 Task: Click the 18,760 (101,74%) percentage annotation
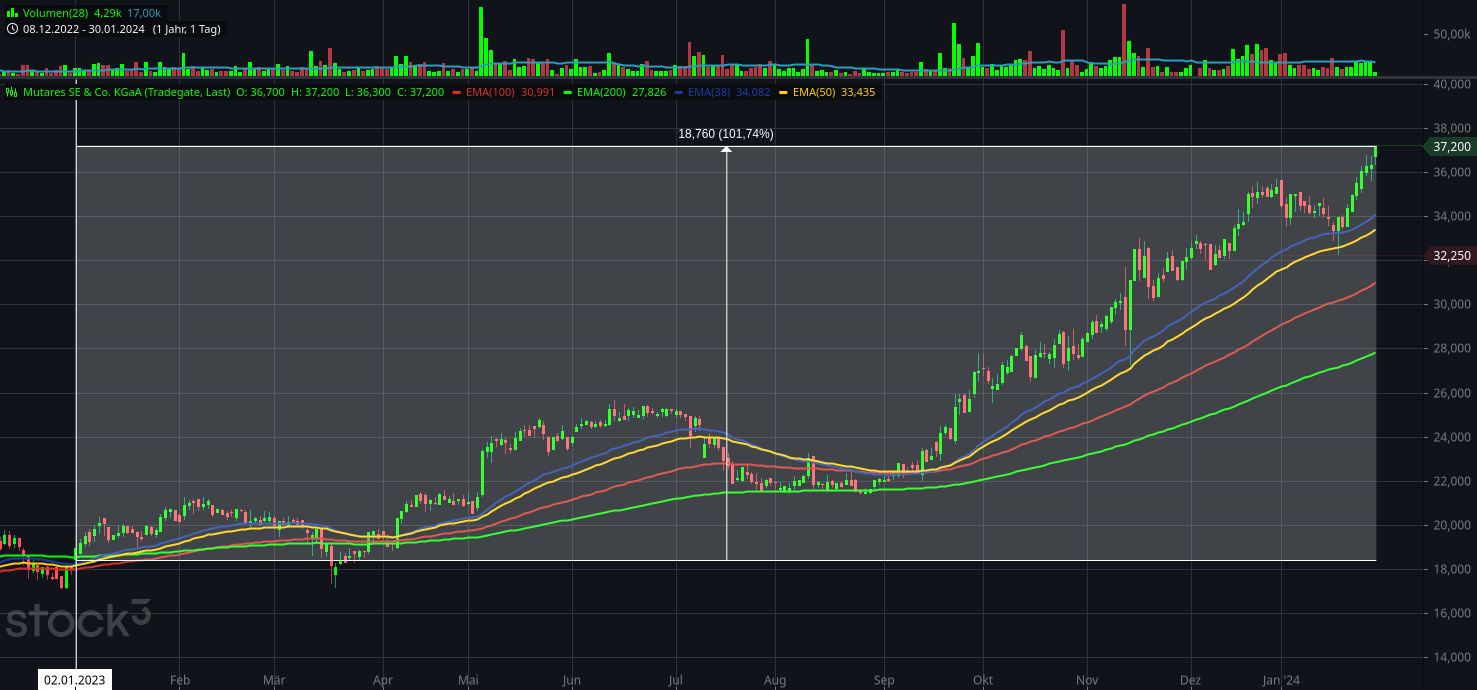tap(726, 132)
